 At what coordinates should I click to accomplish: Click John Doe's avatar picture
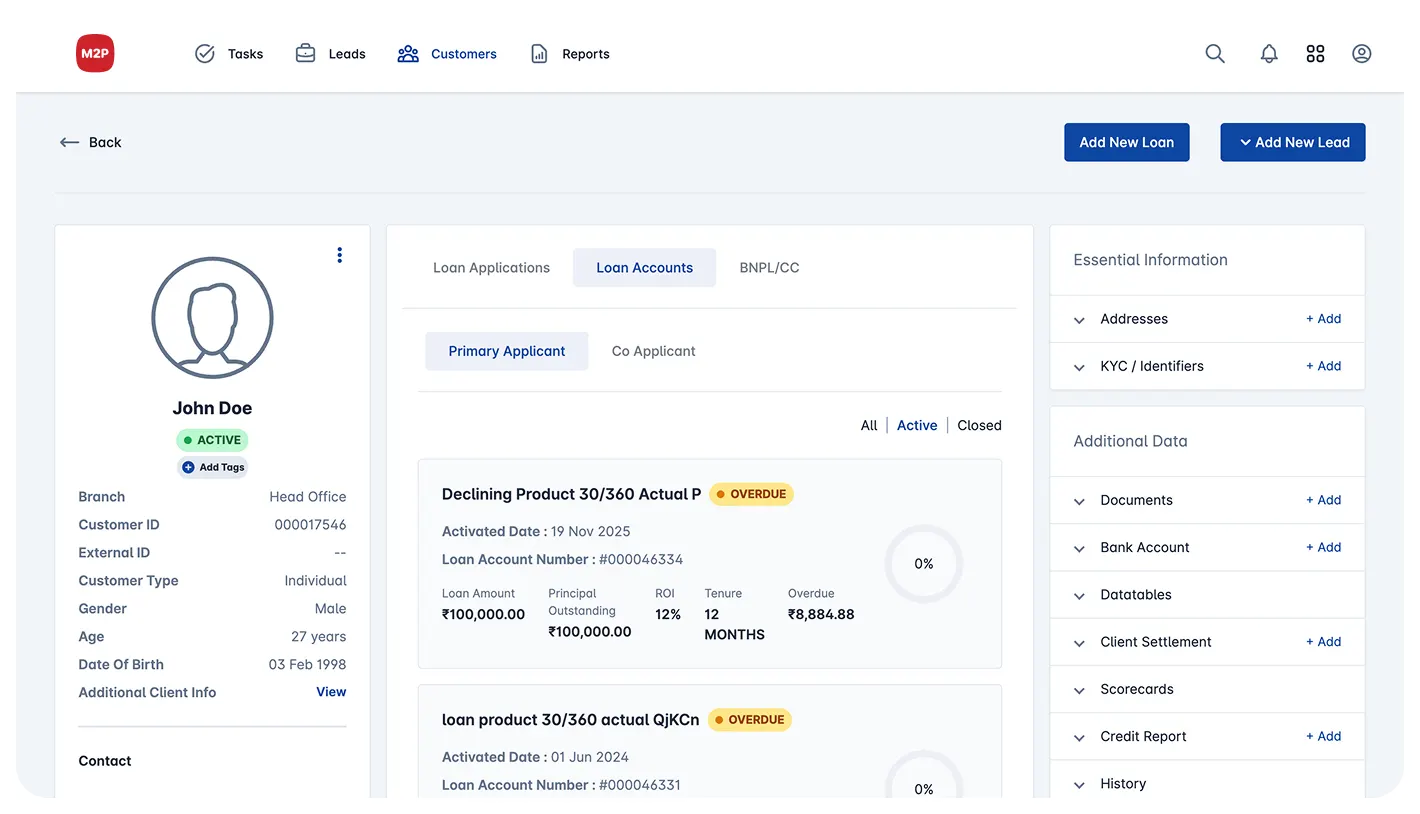tap(212, 318)
